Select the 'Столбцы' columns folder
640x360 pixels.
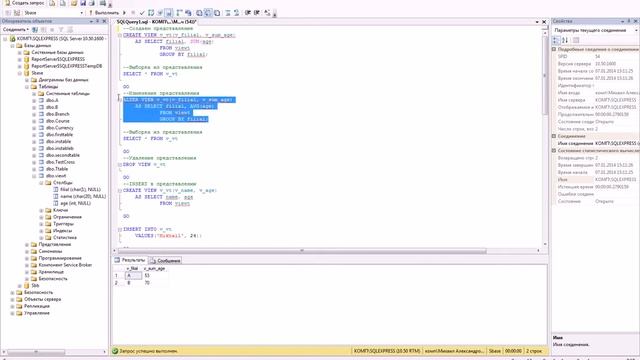(x=62, y=183)
